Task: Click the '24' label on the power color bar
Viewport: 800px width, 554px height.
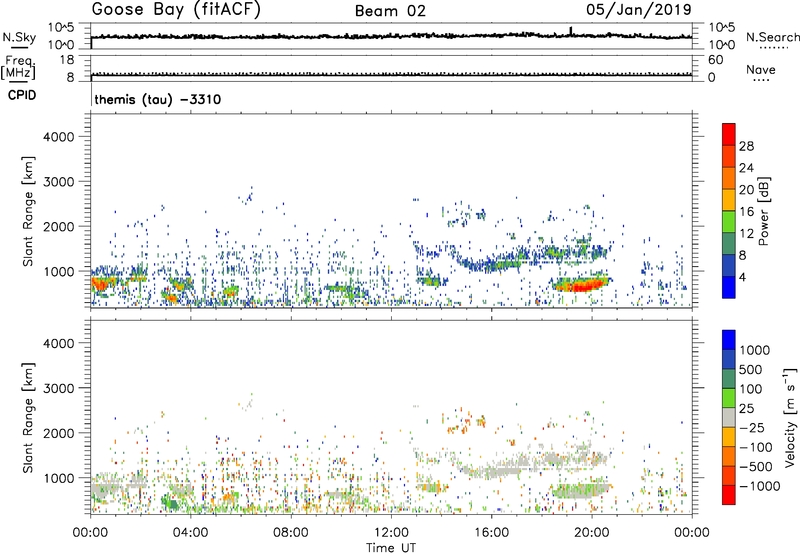Action: click(746, 168)
